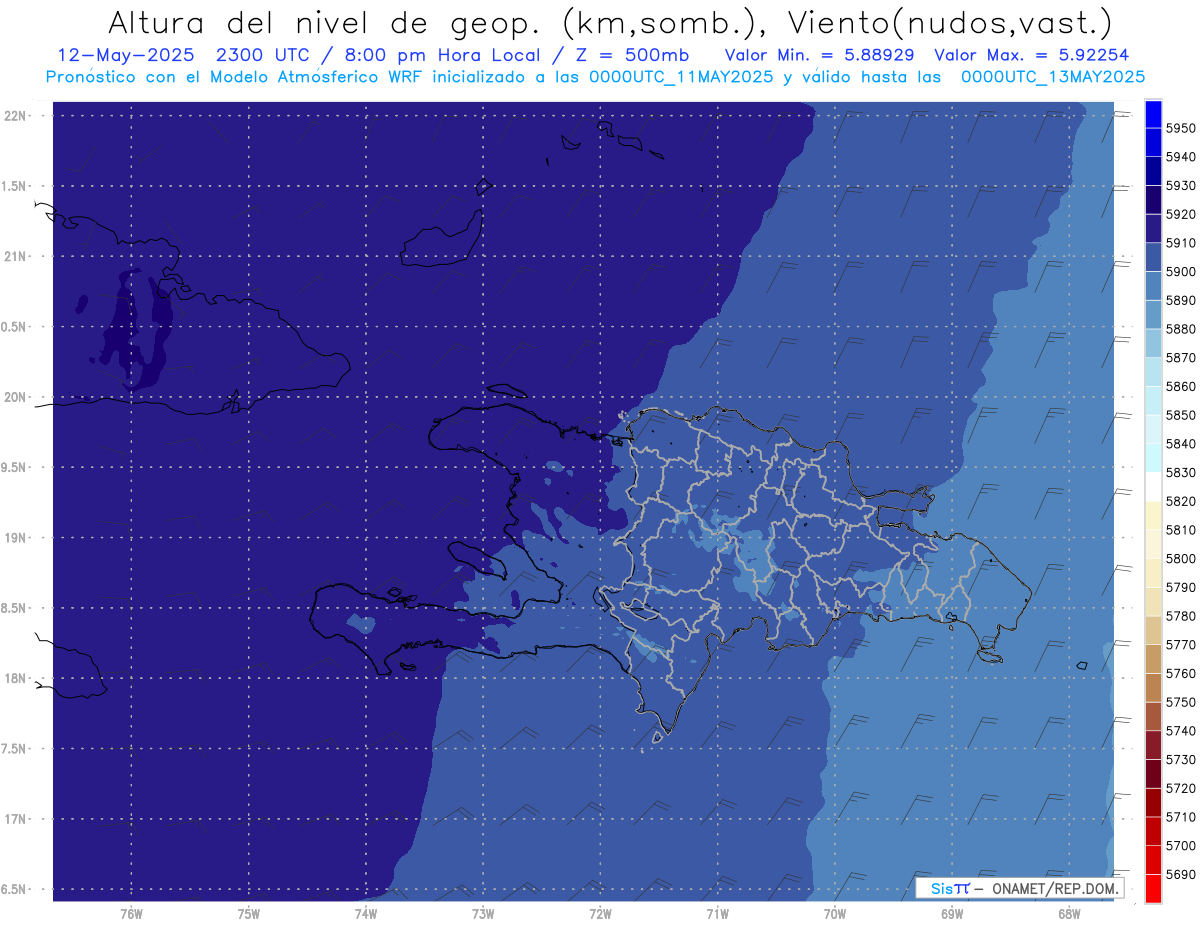The width and height of the screenshot is (1200, 927).
Task: Click the '70W' longitude label
Action: point(835,913)
